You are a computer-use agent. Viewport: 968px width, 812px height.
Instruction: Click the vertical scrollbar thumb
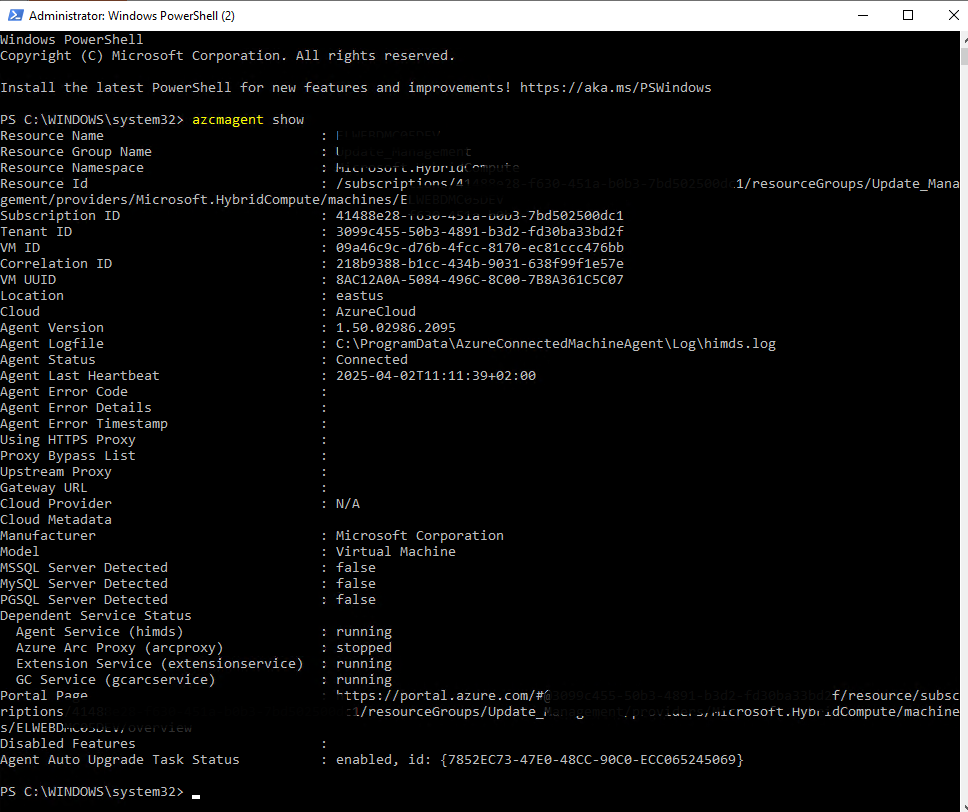[x=964, y=56]
